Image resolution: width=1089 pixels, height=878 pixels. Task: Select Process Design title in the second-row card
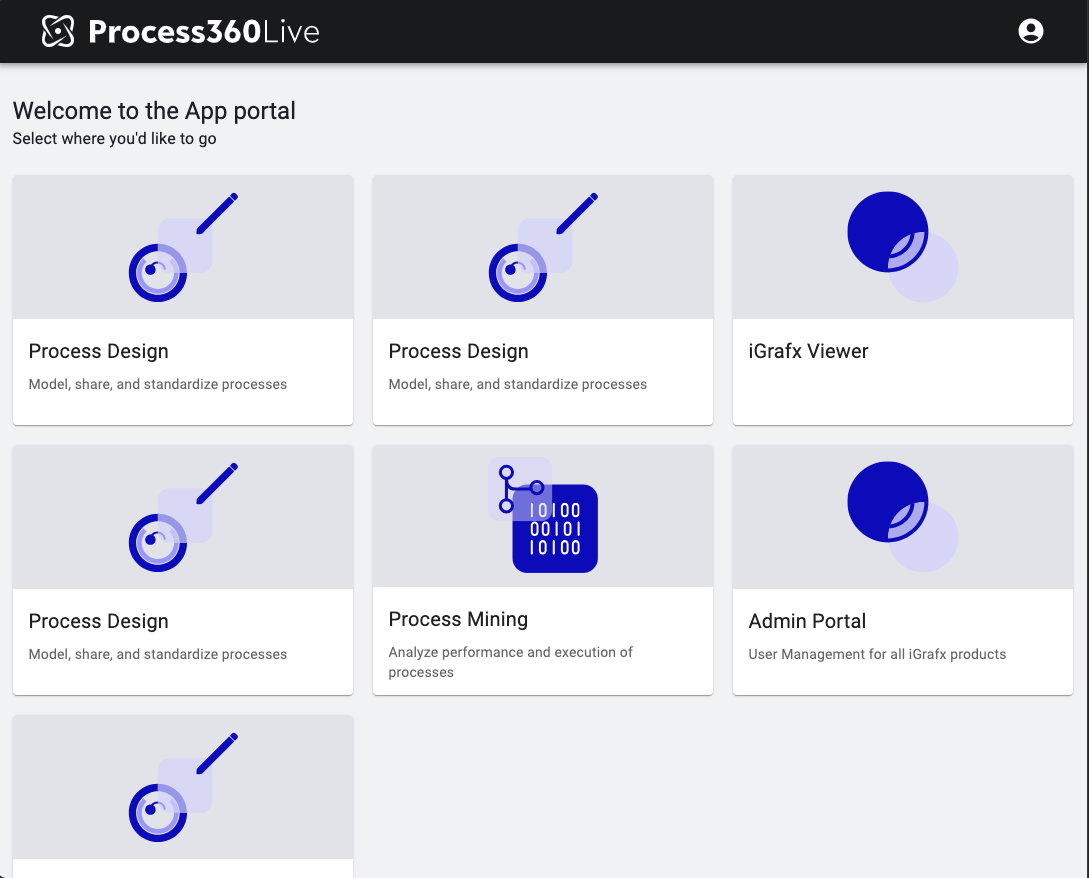coord(98,621)
